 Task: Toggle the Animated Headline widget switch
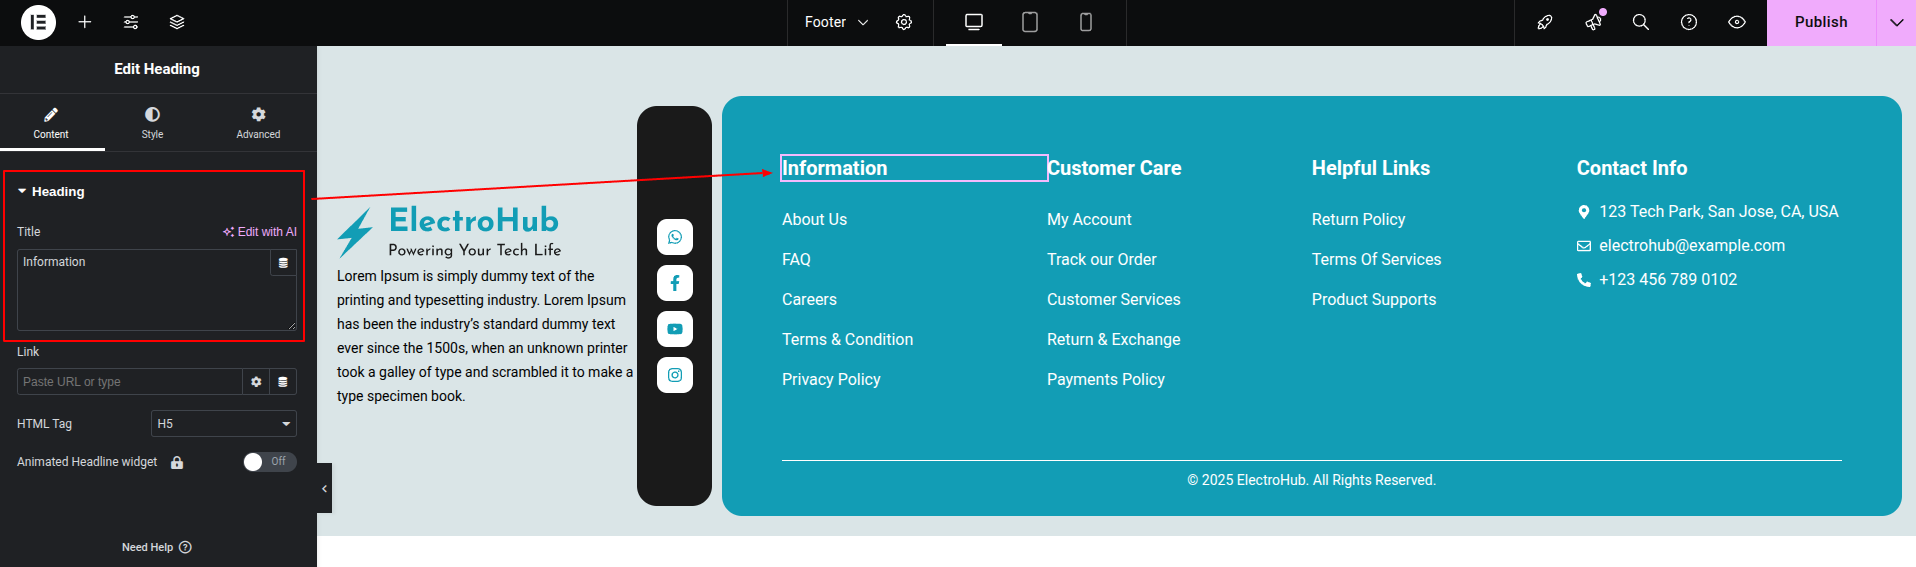[x=269, y=462]
